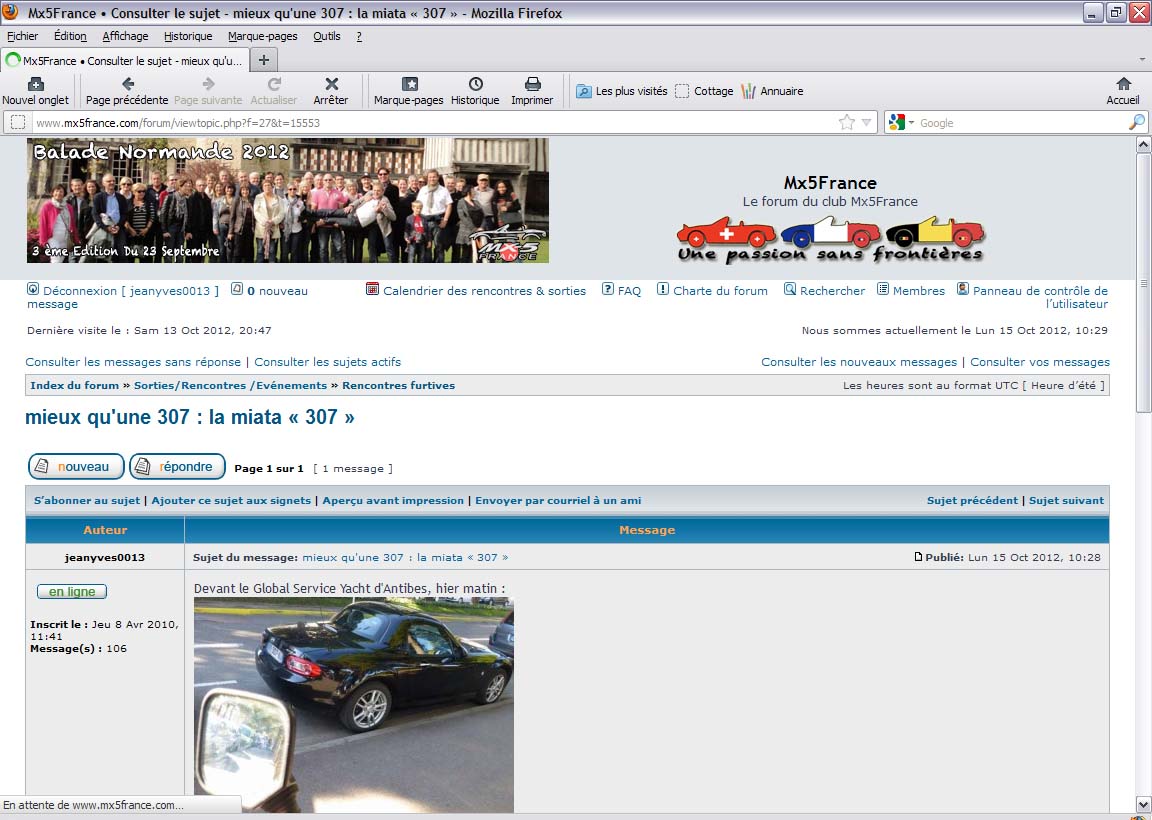Click the Imprimer printer icon
1152x820 pixels.
tap(532, 85)
